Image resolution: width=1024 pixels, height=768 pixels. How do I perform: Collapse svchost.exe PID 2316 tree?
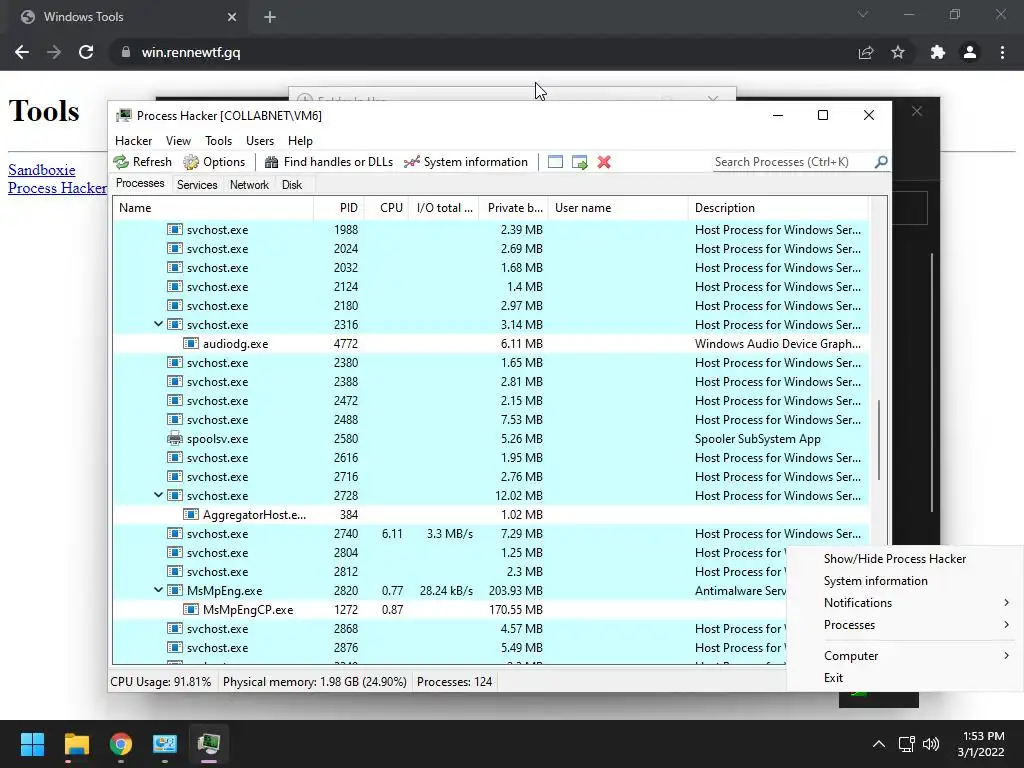(158, 324)
